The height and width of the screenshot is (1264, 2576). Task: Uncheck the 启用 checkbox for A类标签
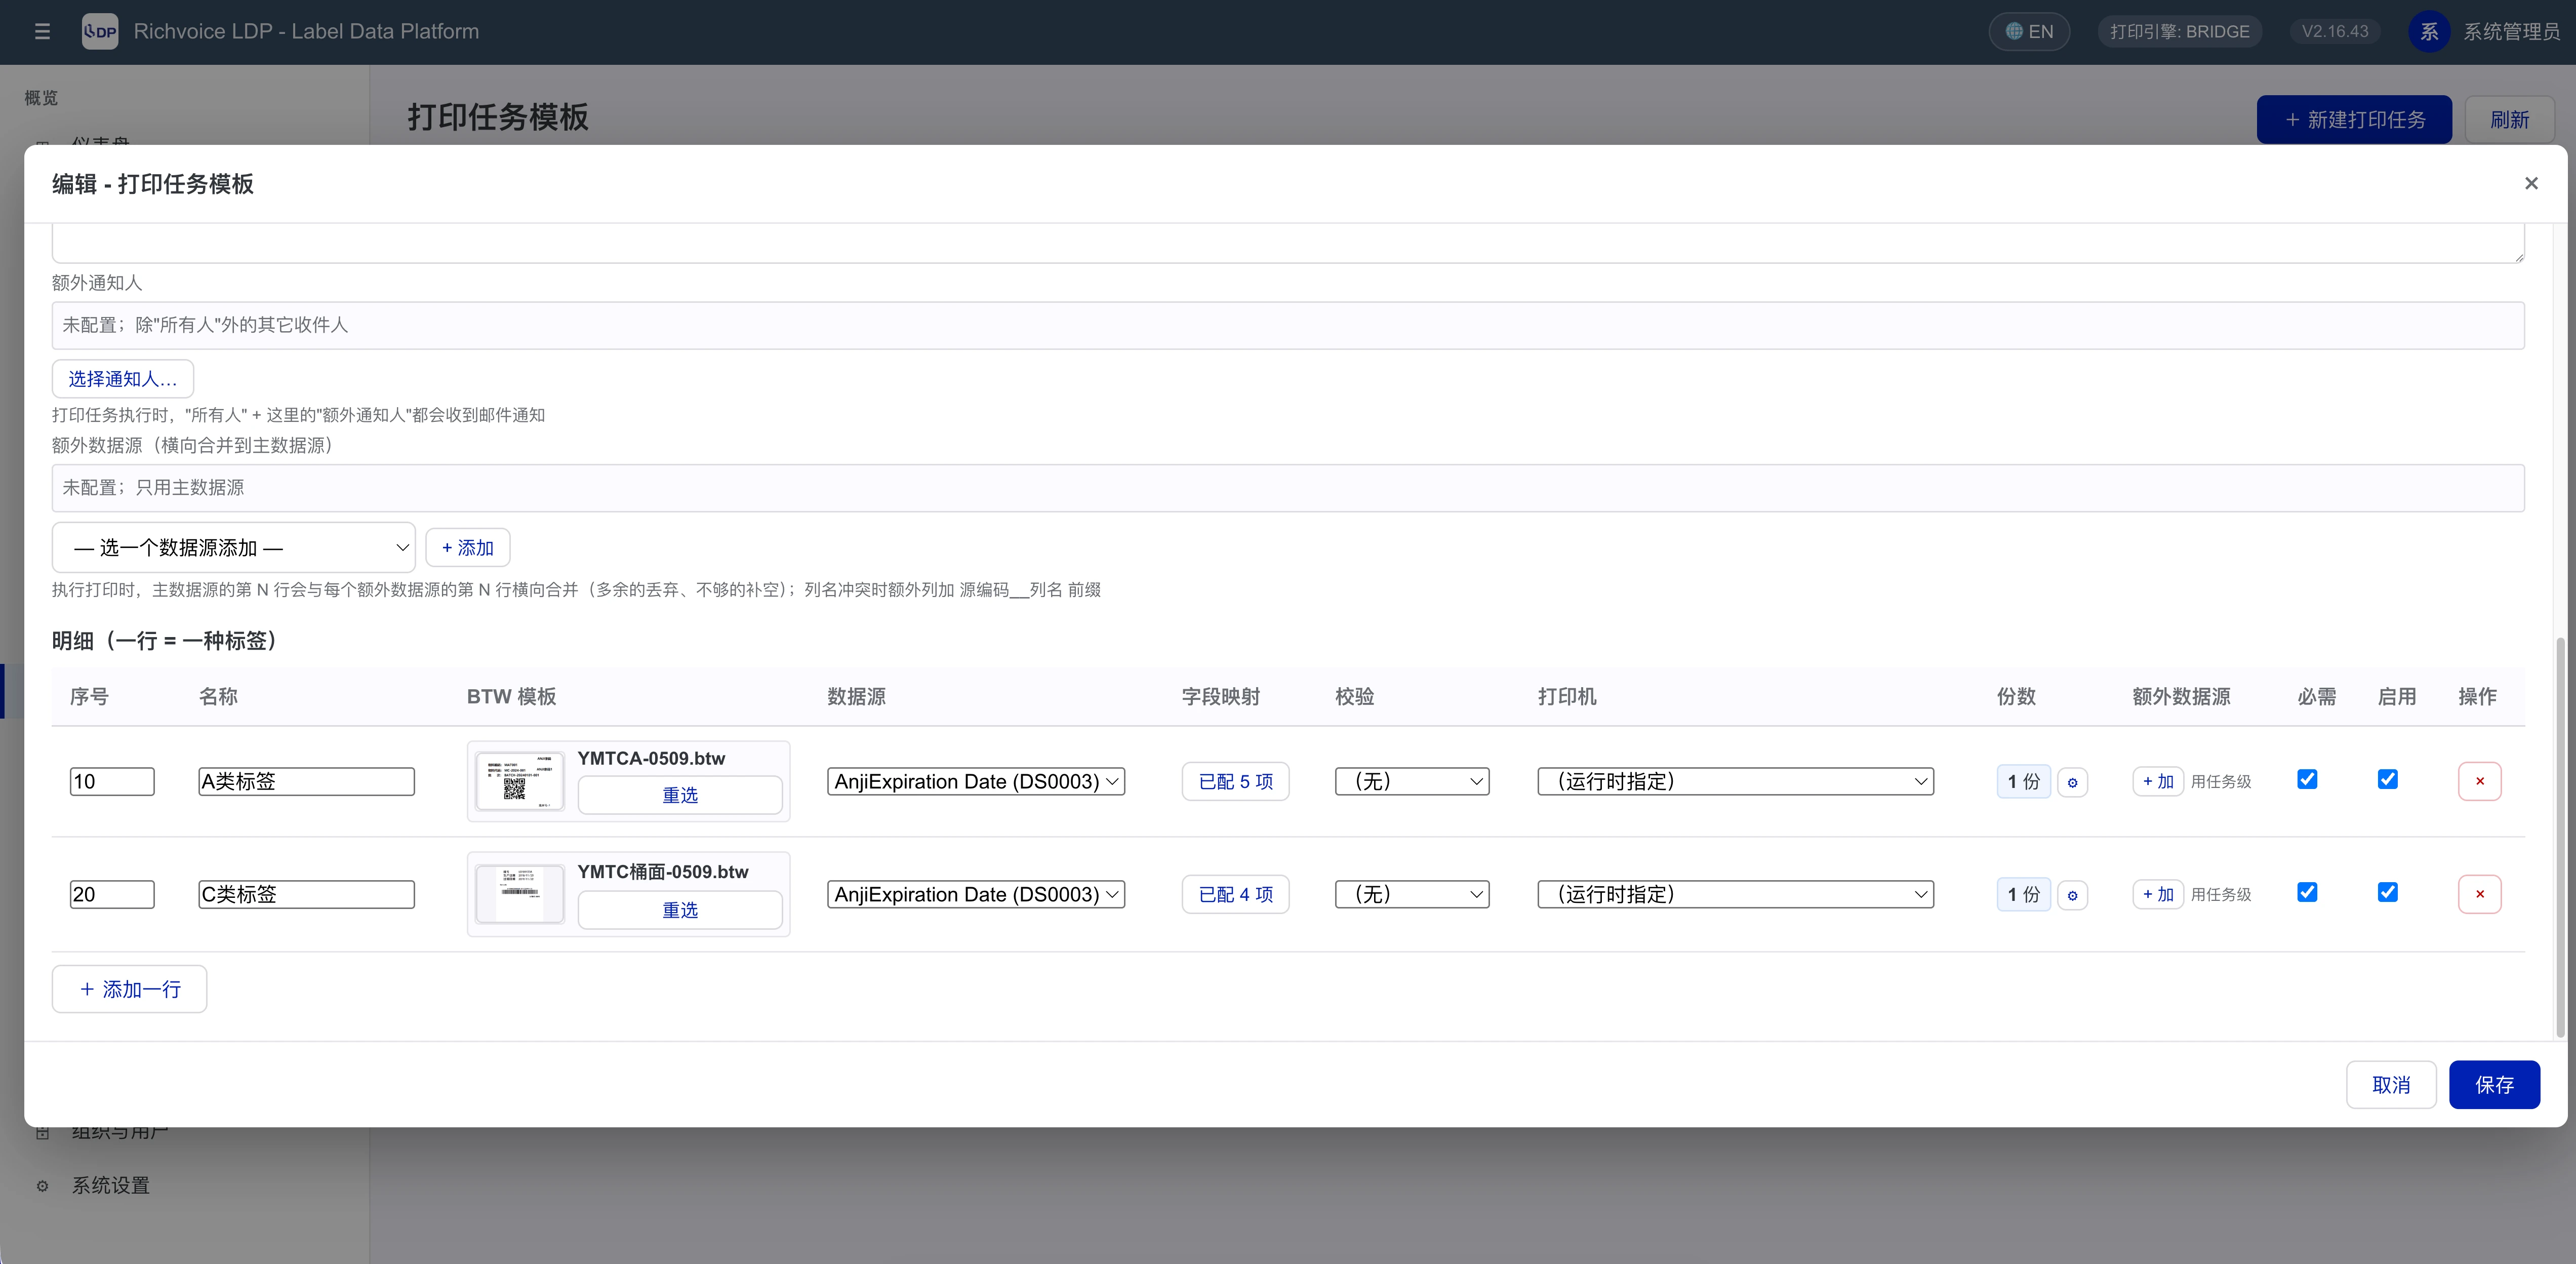point(2387,779)
